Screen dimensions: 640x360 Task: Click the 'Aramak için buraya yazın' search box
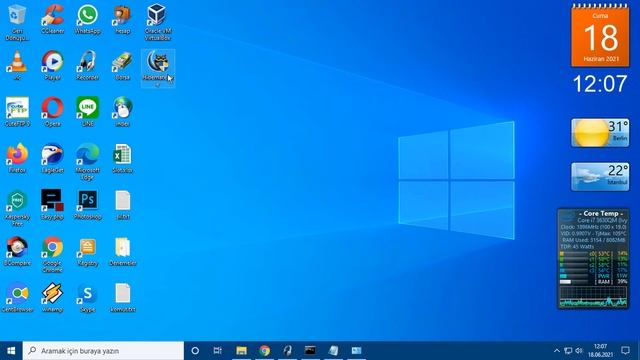point(103,351)
